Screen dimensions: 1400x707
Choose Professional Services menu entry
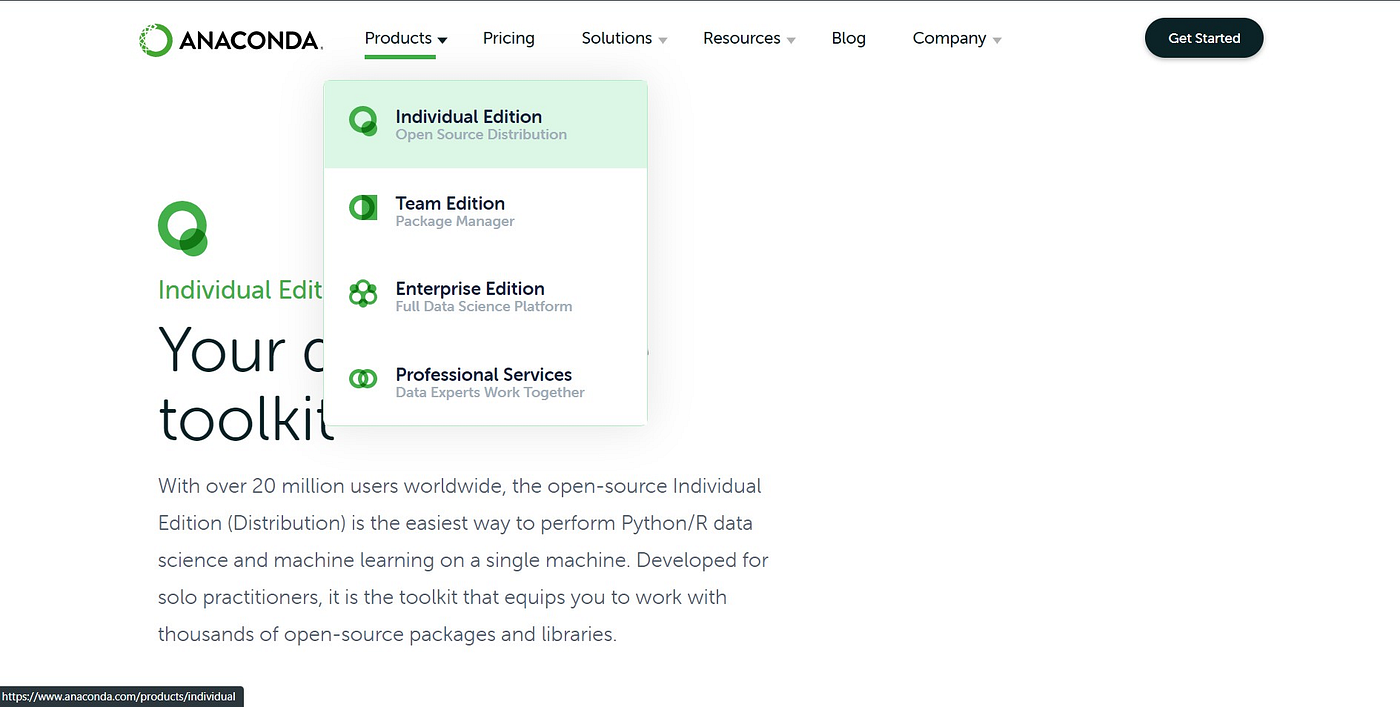(486, 382)
